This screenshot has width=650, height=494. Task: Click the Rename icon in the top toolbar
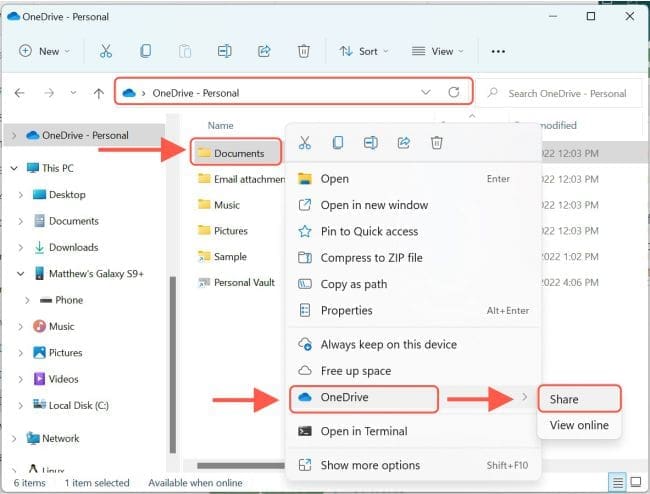click(225, 51)
